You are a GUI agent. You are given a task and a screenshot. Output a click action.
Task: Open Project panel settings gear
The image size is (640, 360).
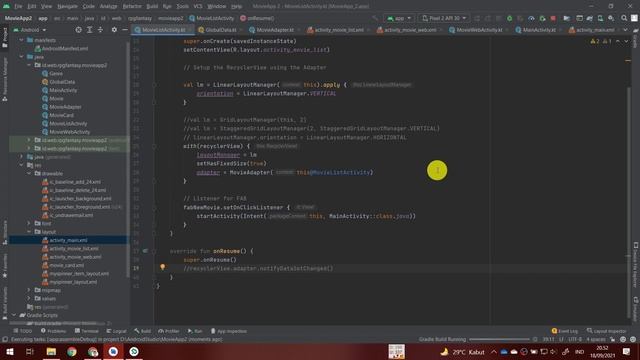(114, 30)
